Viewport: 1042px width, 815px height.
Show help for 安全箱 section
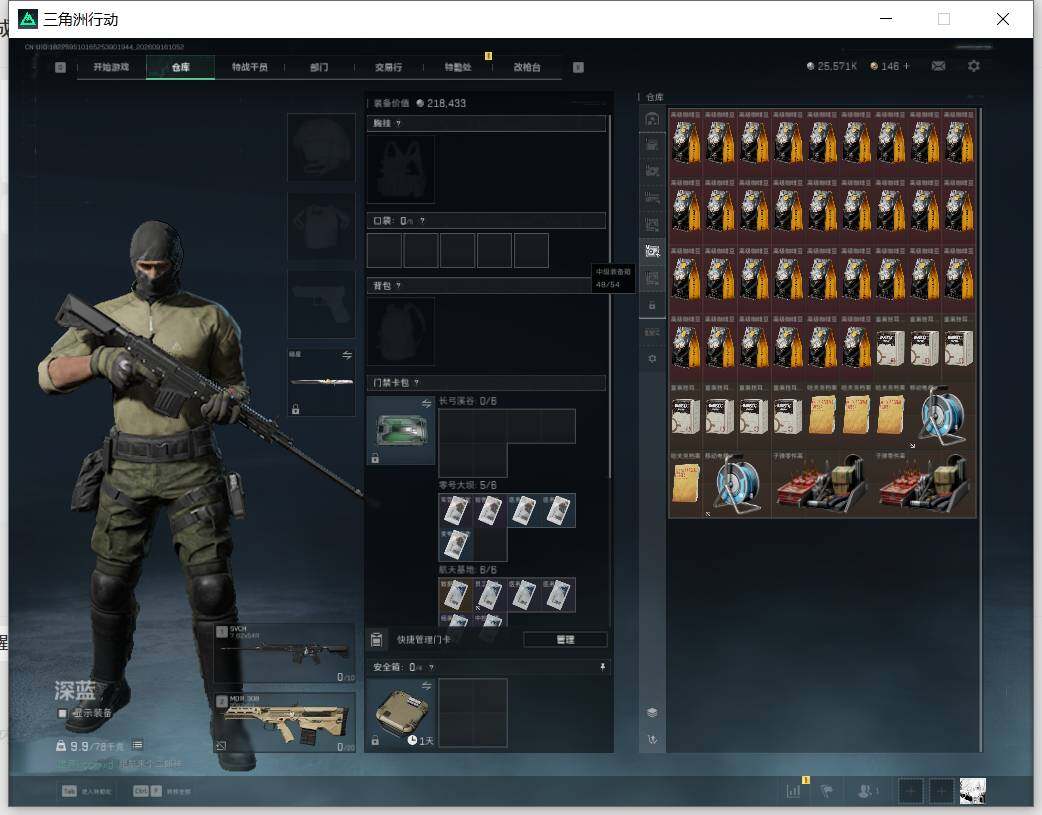431,667
